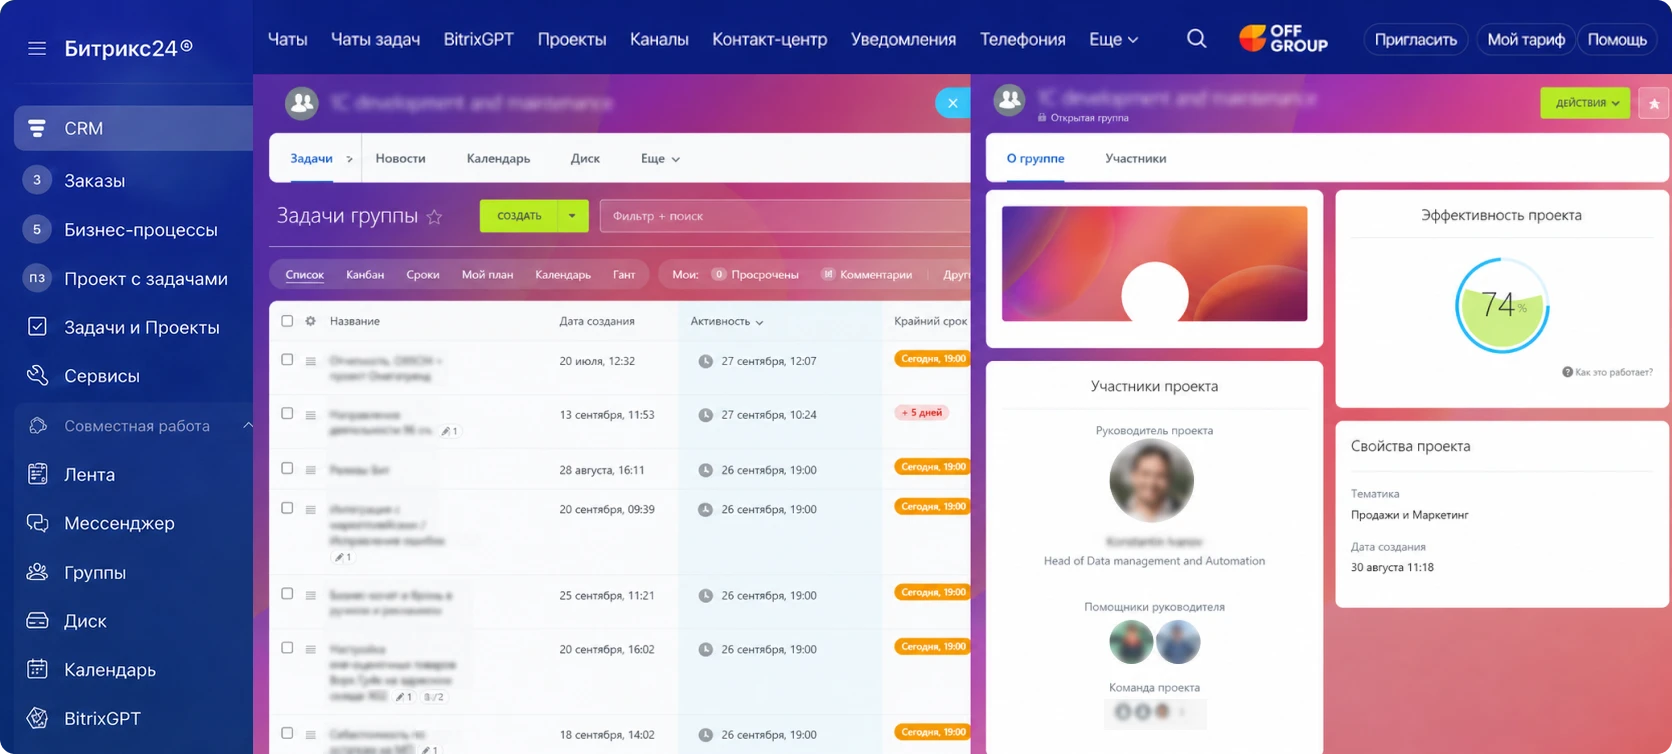Click the Помощь button in the top bar
This screenshot has height=754, width=1672.
[x=1617, y=39]
